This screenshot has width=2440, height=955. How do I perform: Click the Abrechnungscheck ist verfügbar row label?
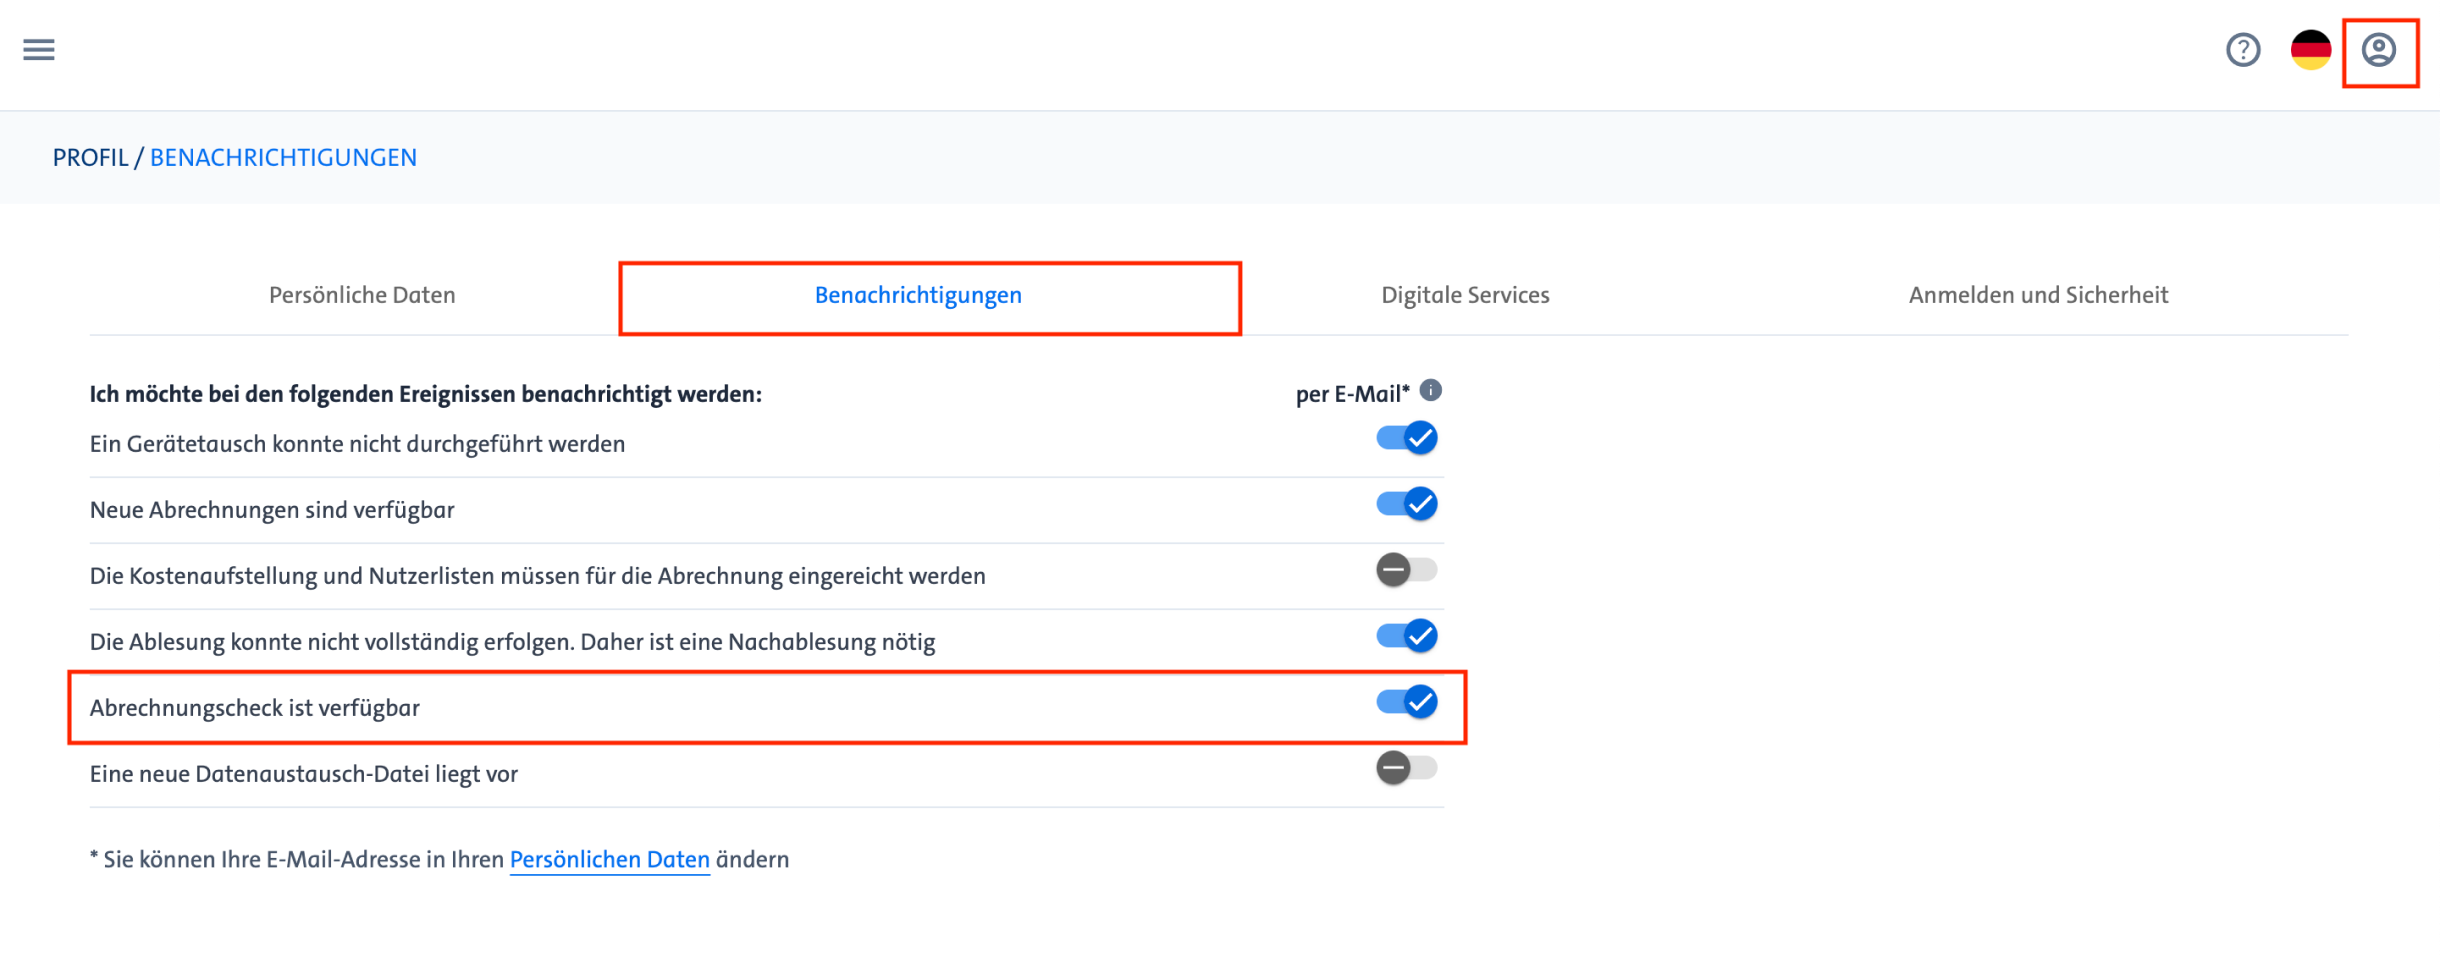coord(255,708)
